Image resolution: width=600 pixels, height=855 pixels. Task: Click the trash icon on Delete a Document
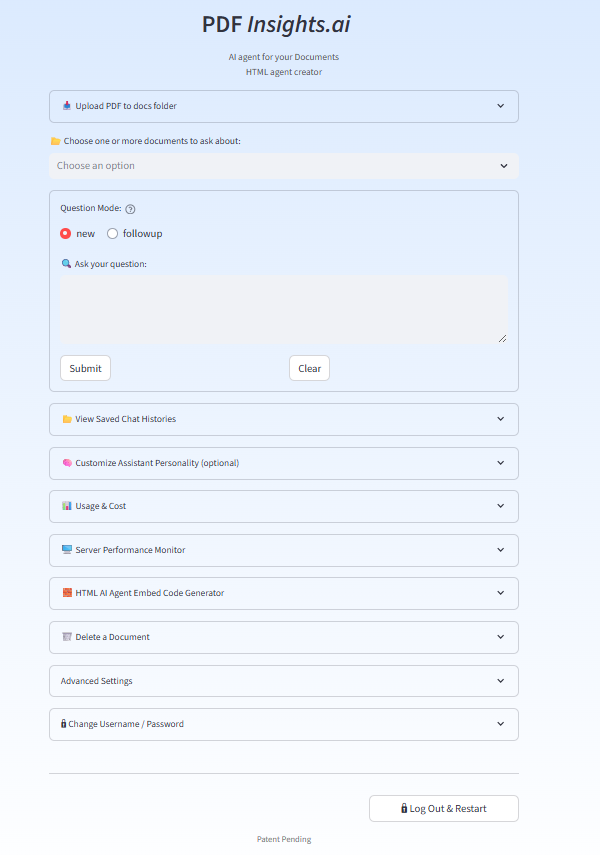pos(66,637)
